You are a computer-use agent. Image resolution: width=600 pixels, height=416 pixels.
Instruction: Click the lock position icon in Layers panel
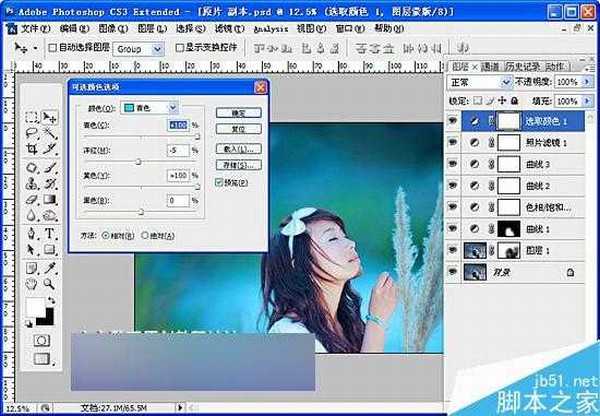(x=502, y=101)
